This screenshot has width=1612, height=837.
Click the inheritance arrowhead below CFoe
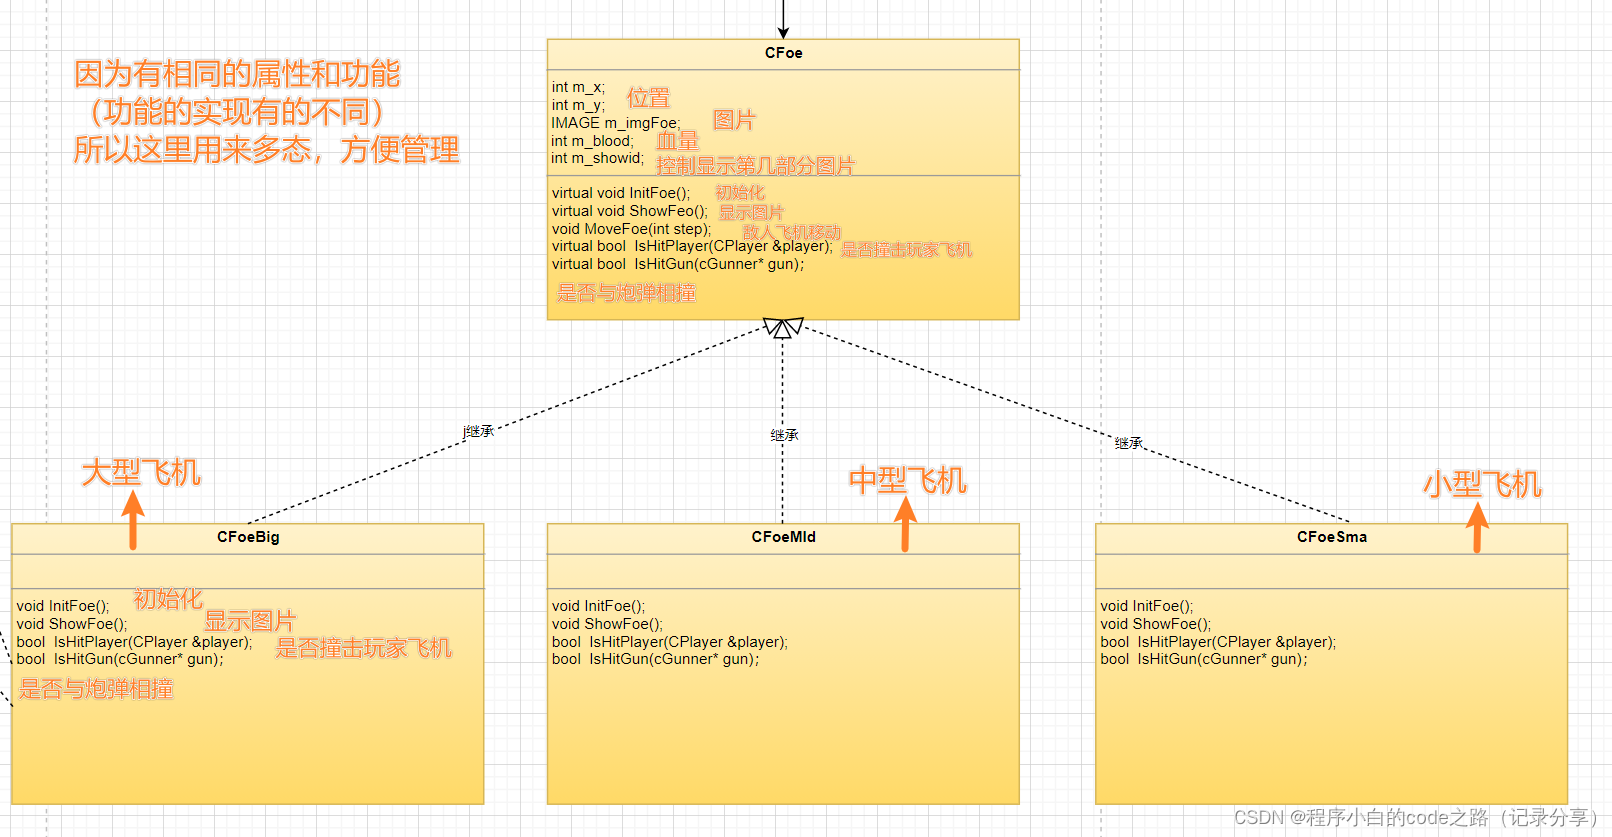point(783,328)
